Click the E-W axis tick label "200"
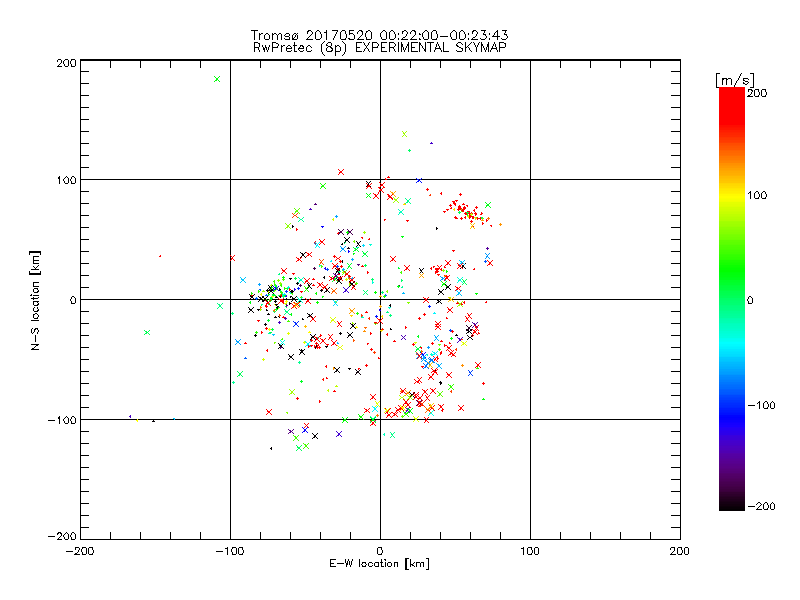The height and width of the screenshot is (600, 800). coord(679,551)
